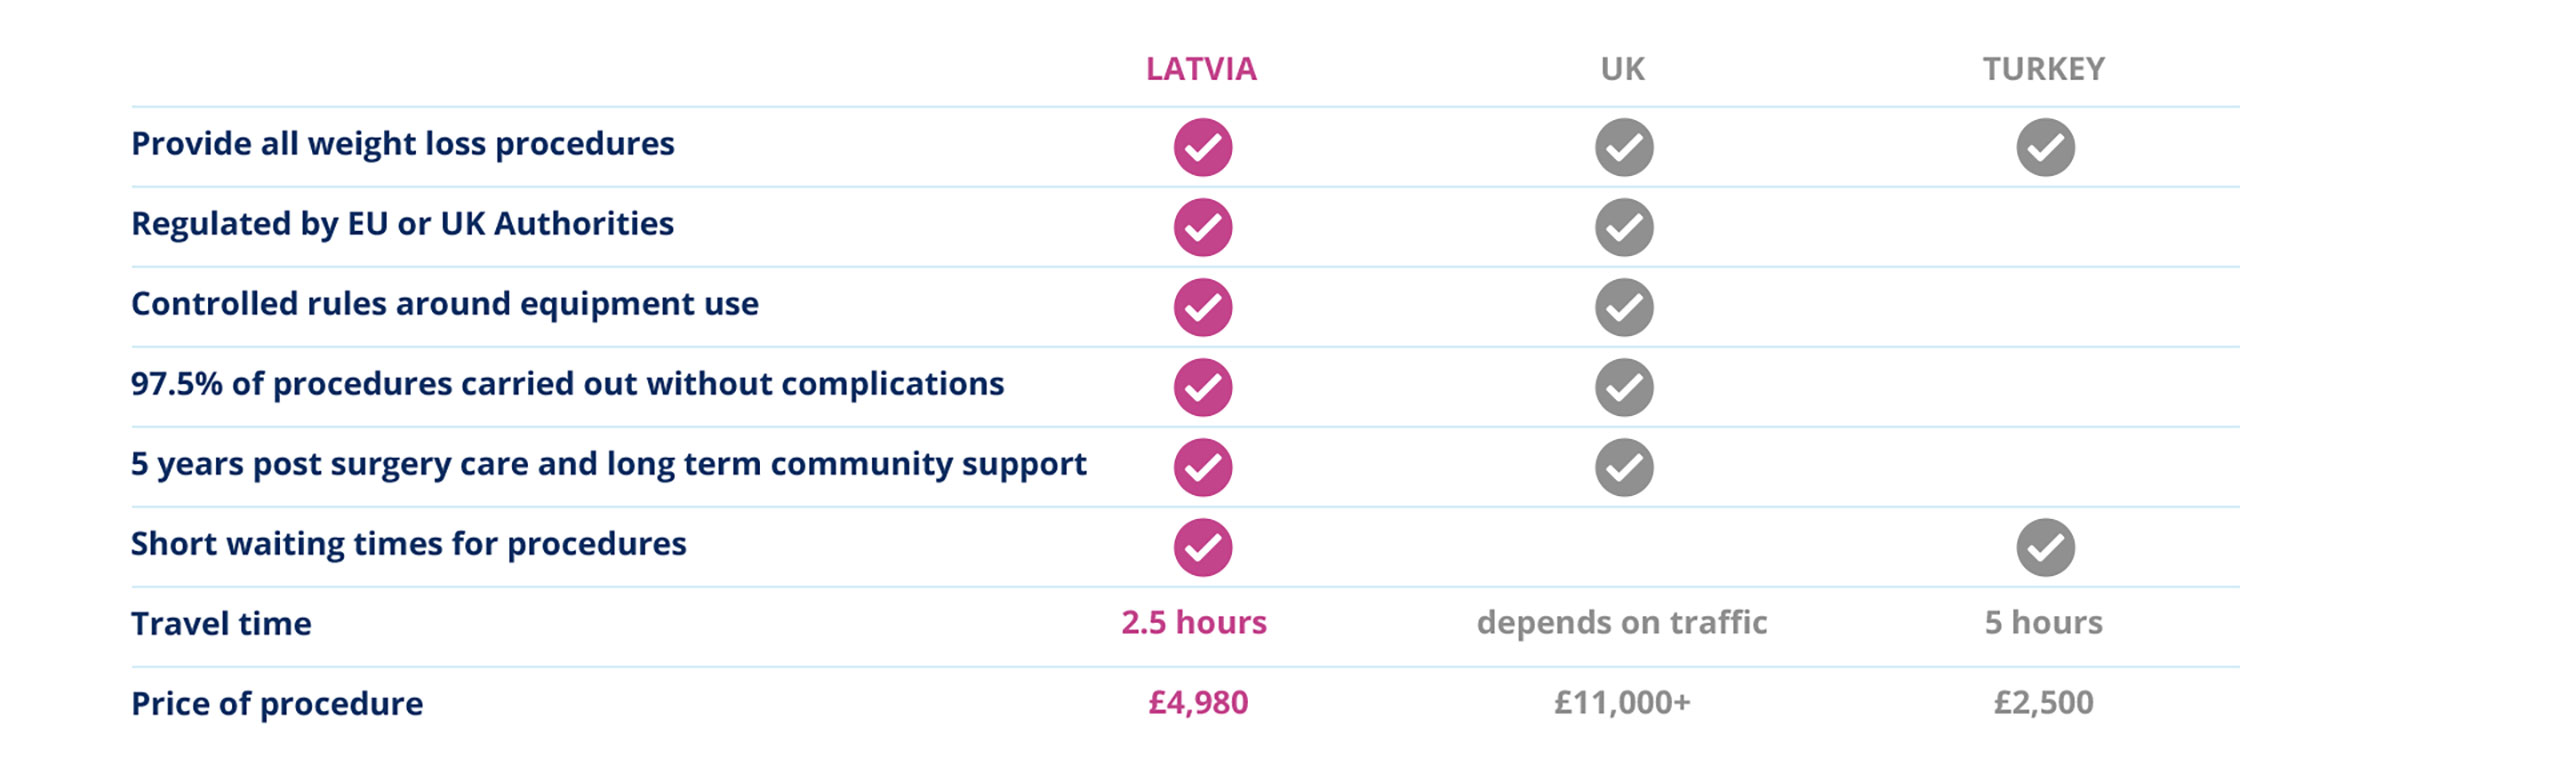
Task: Click Latvia checkmark for short waiting times
Action: point(1202,547)
